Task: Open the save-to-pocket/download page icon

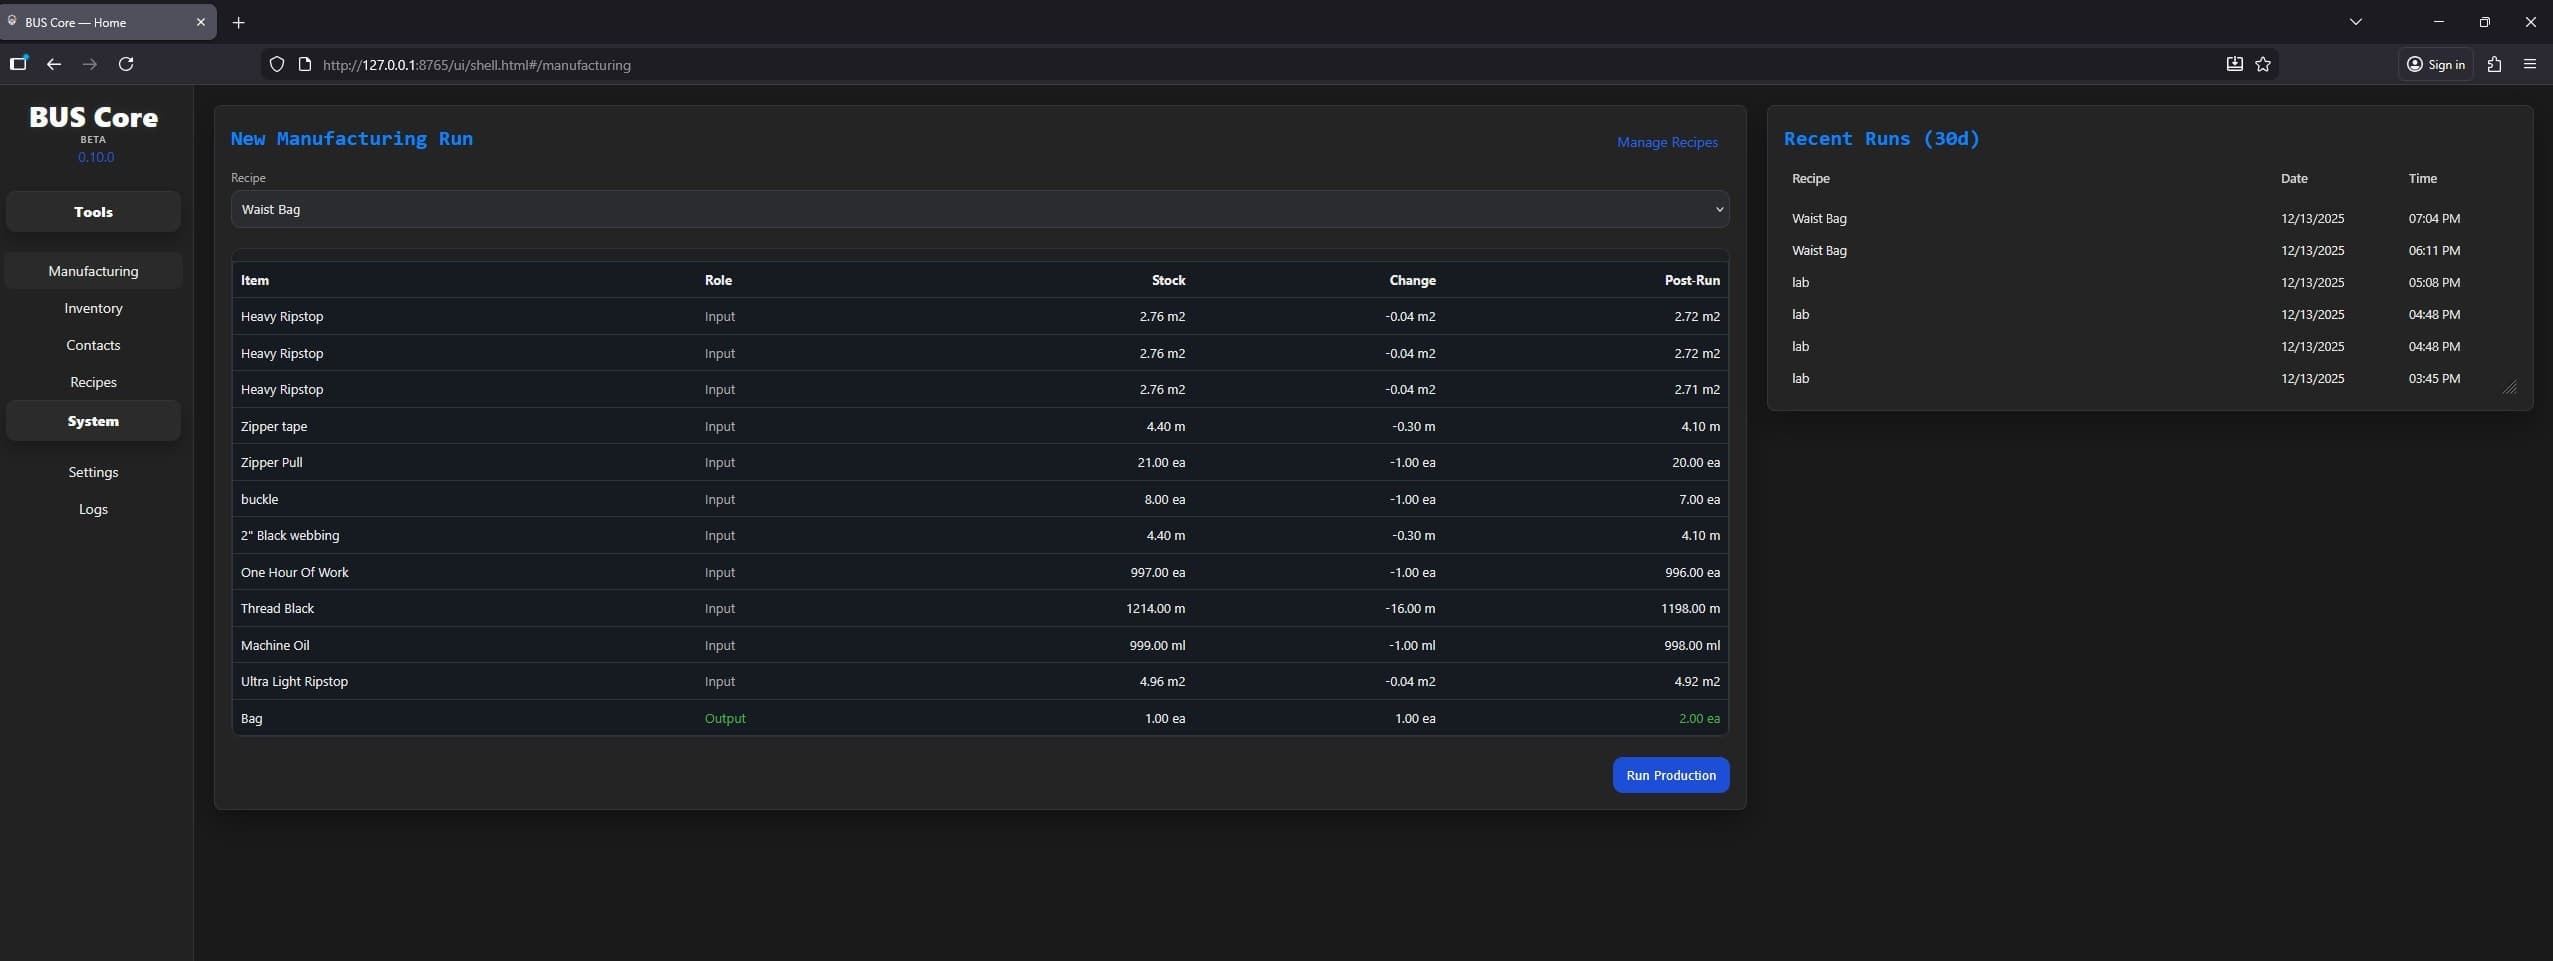Action: [2232, 64]
